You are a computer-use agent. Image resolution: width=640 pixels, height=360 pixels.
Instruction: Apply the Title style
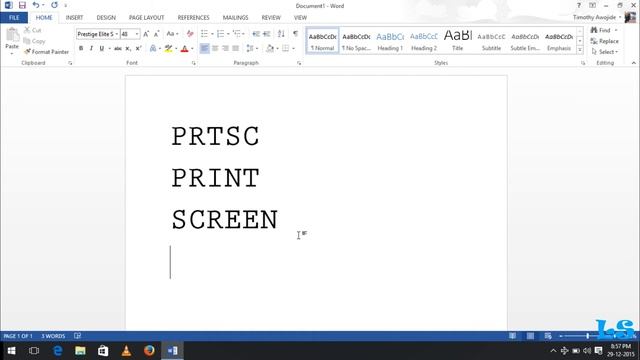coord(458,41)
